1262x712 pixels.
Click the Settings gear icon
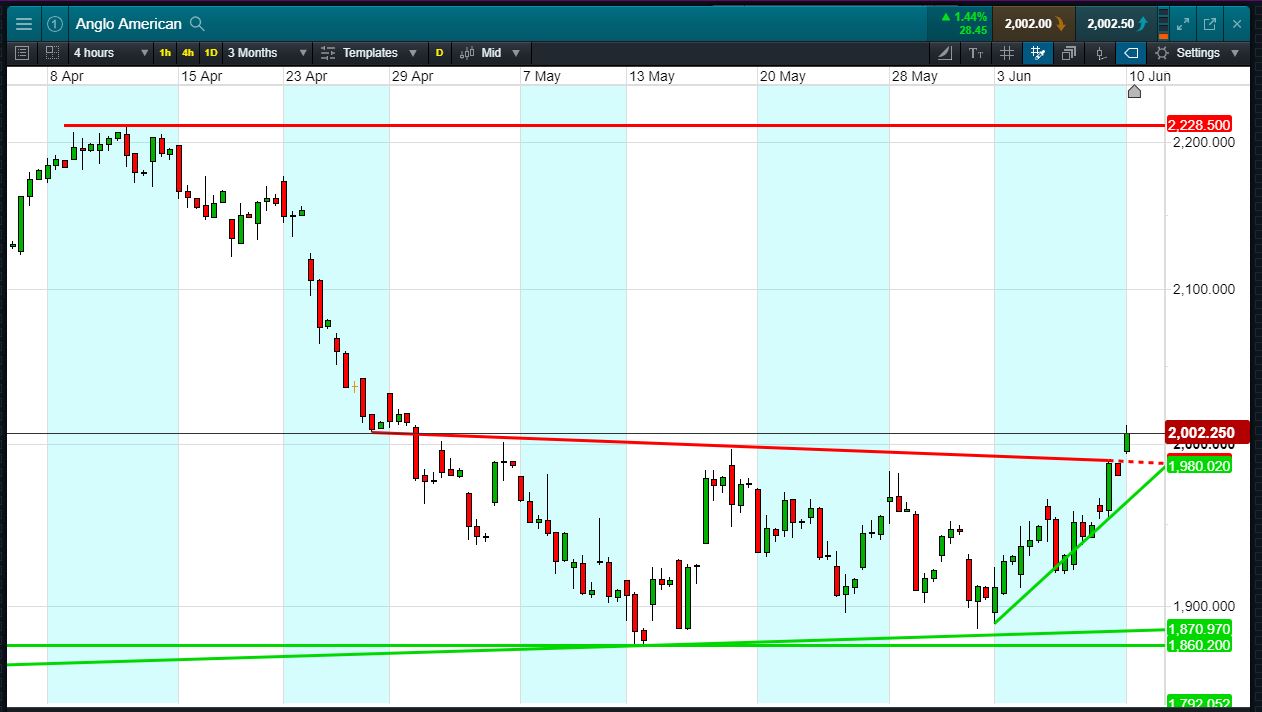(1162, 53)
